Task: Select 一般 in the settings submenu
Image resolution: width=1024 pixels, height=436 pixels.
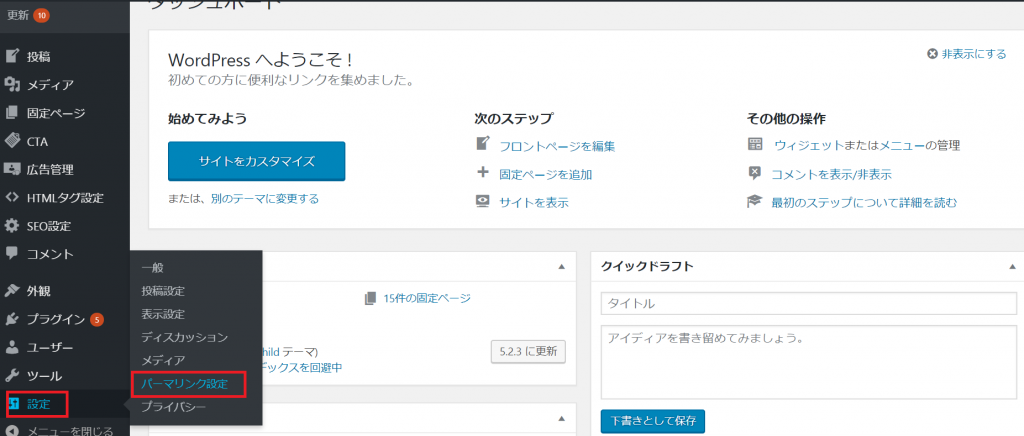Action: (152, 268)
